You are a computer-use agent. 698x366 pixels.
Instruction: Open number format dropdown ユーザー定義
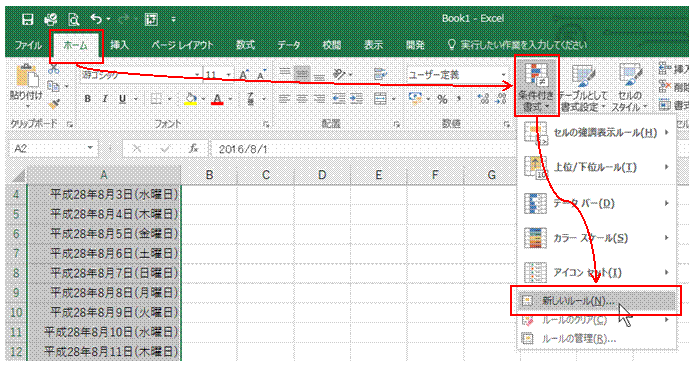tap(503, 75)
